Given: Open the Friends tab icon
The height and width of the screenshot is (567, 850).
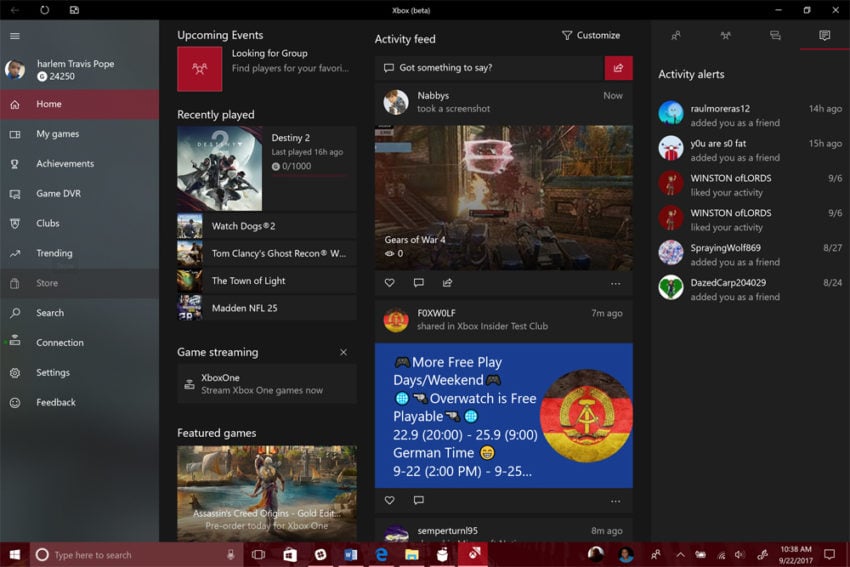Looking at the screenshot, I should [x=676, y=35].
